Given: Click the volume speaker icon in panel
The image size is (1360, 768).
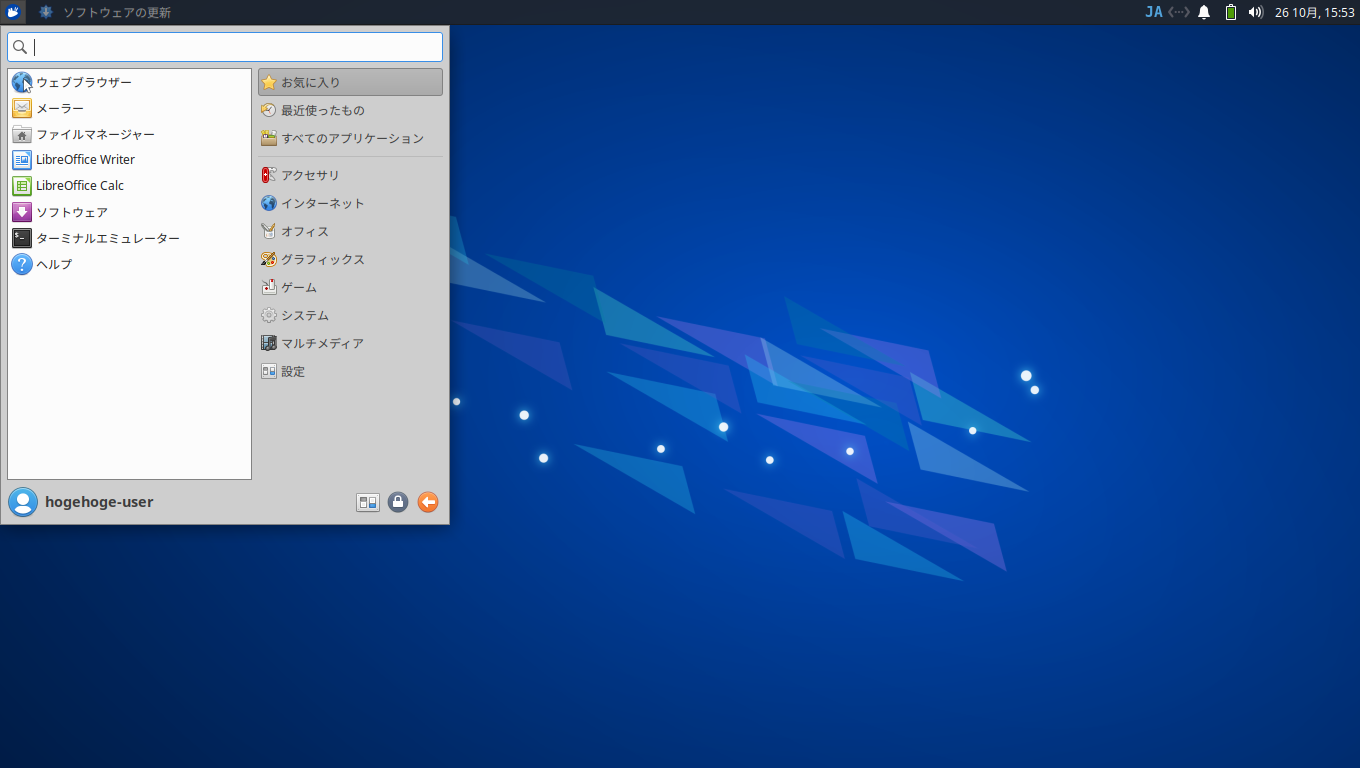Looking at the screenshot, I should (1256, 12).
